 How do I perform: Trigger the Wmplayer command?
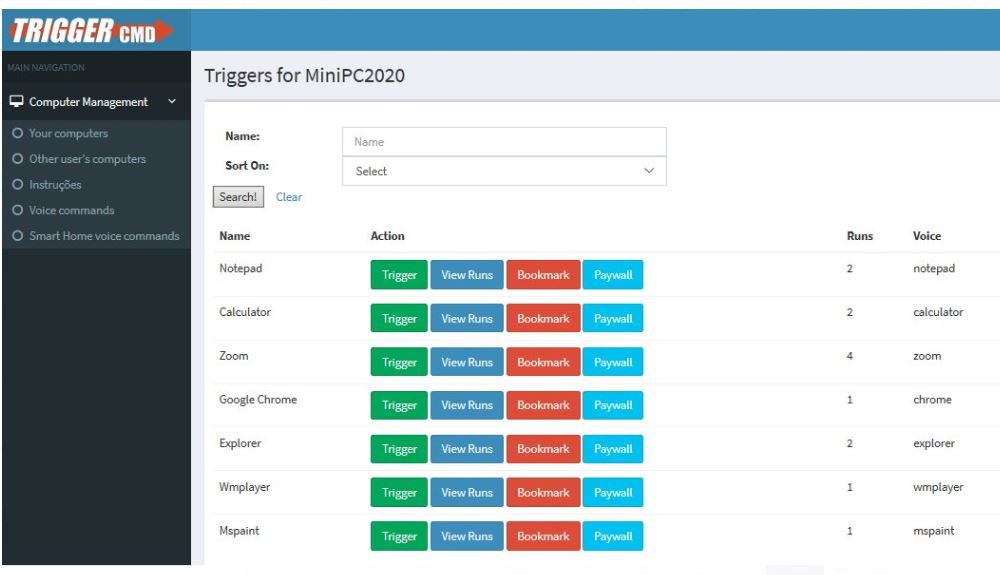coord(399,492)
